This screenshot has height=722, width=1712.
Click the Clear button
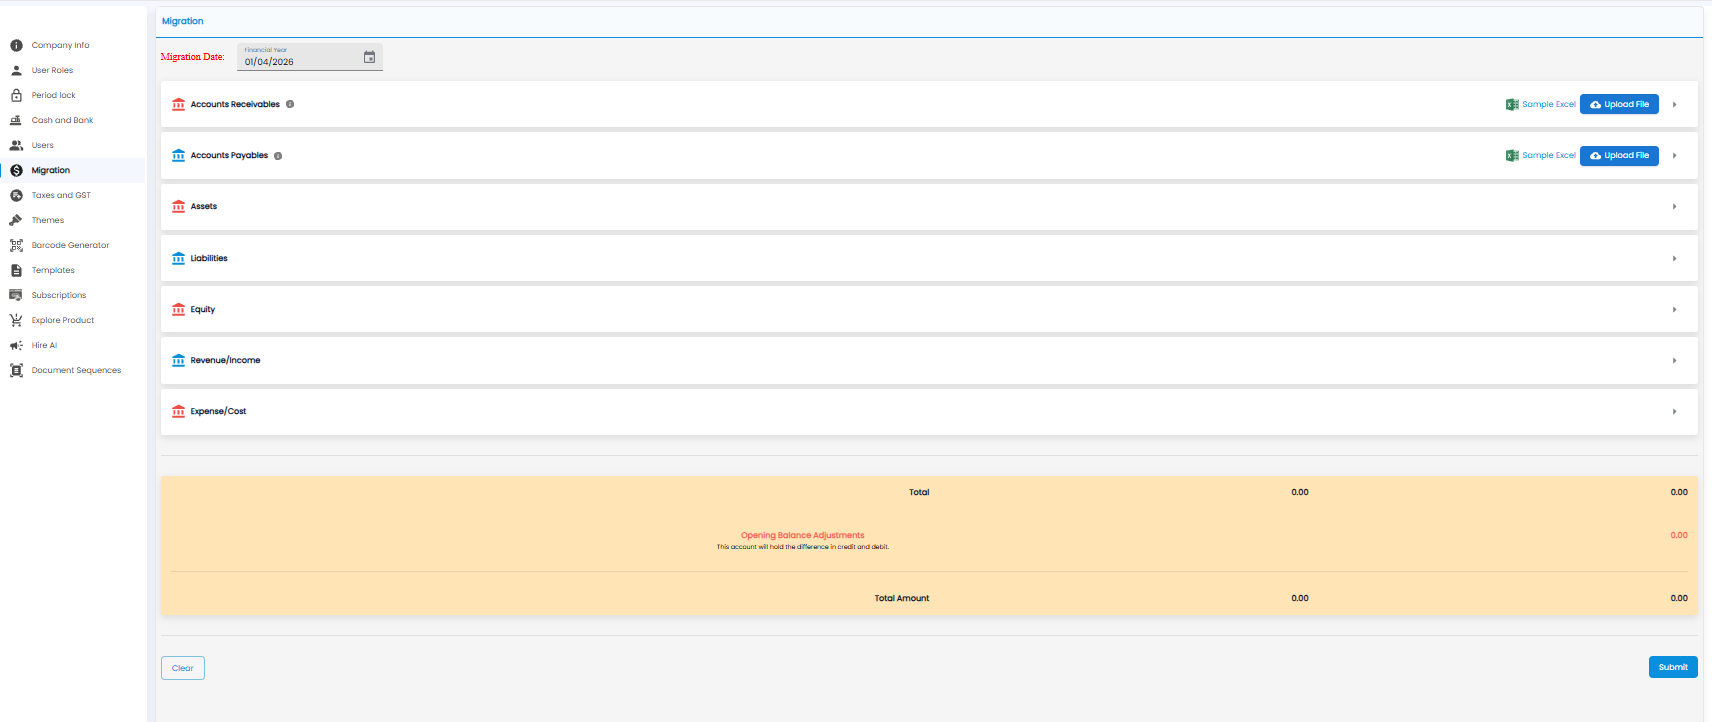pos(183,668)
